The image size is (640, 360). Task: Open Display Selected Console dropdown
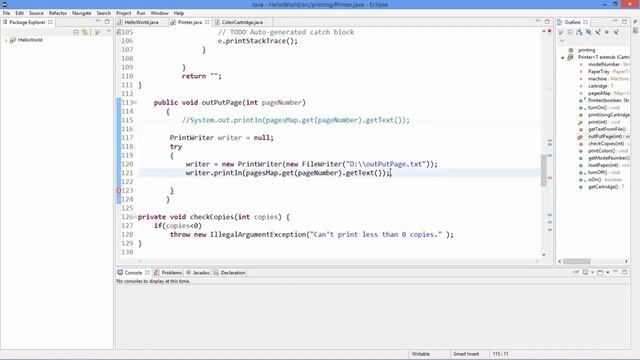coord(592,273)
